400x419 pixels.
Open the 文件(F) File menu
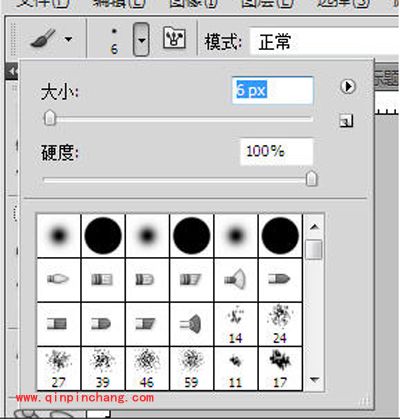[43, 3]
